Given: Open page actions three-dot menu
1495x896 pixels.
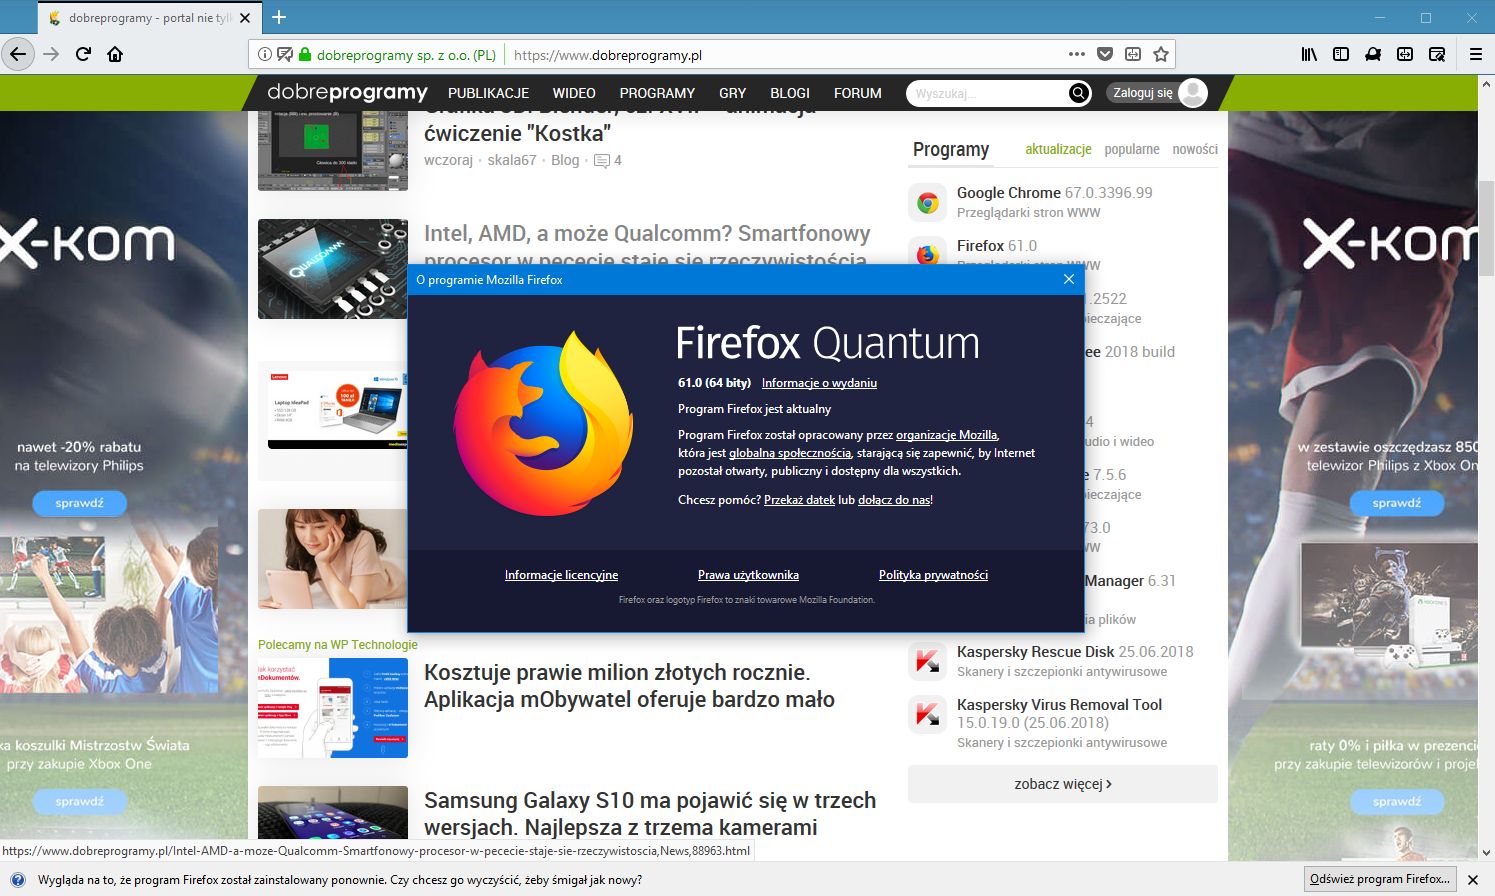Looking at the screenshot, I should [x=1077, y=54].
